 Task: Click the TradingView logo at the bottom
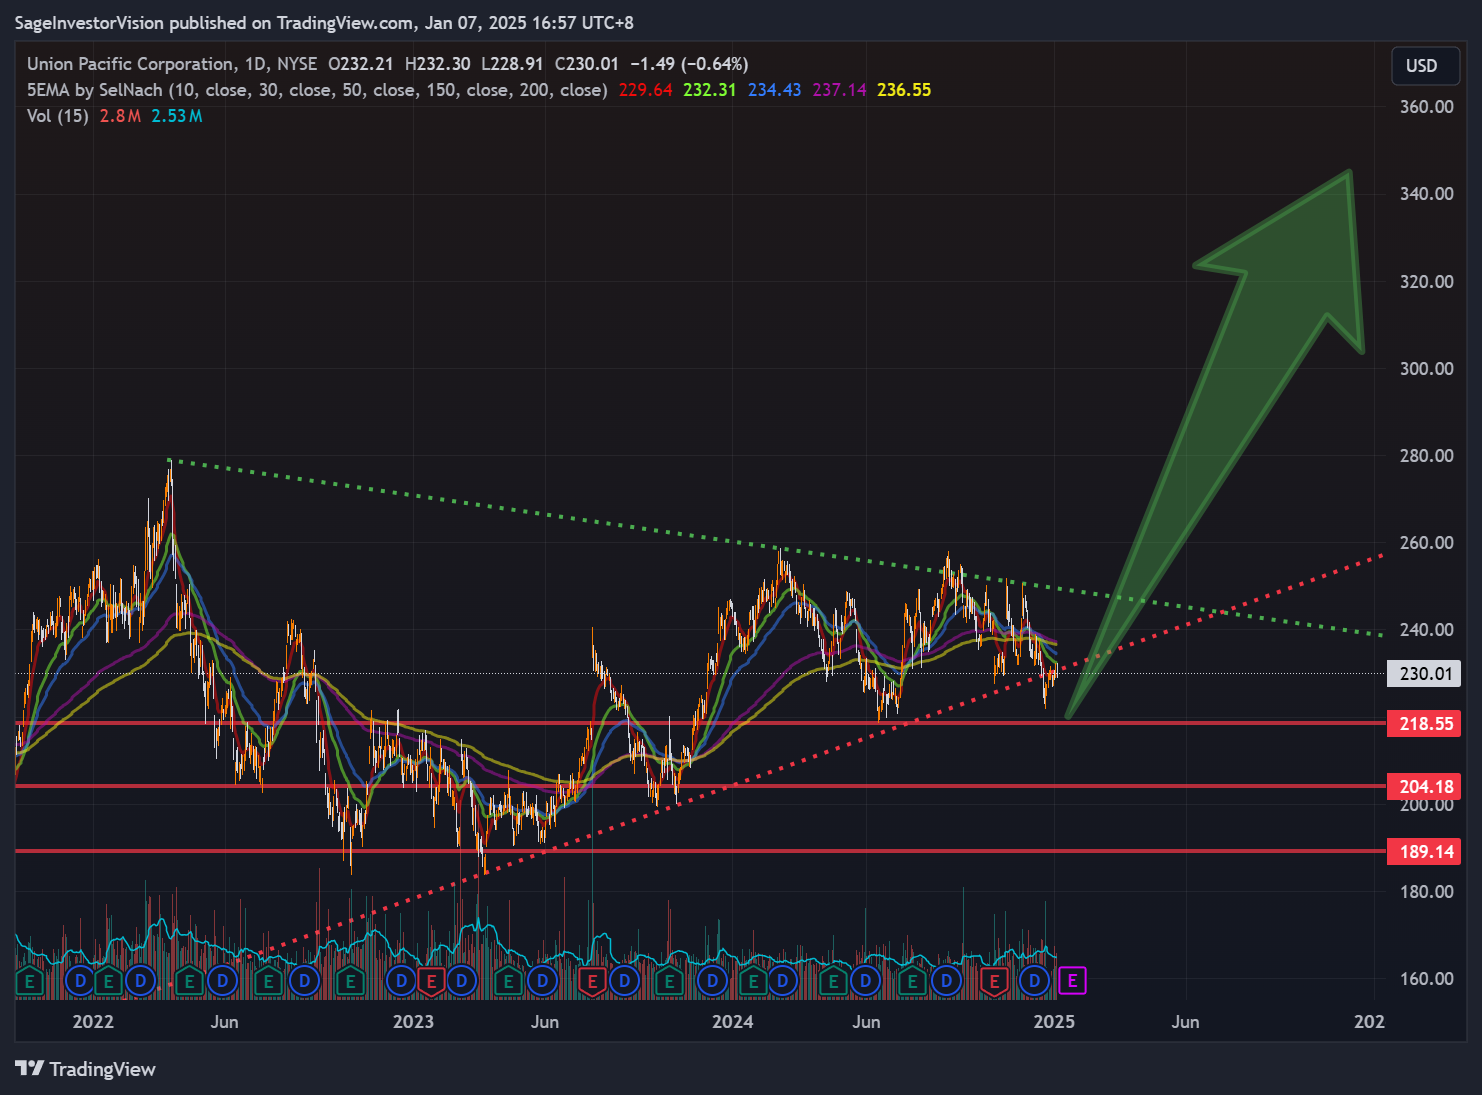[86, 1069]
